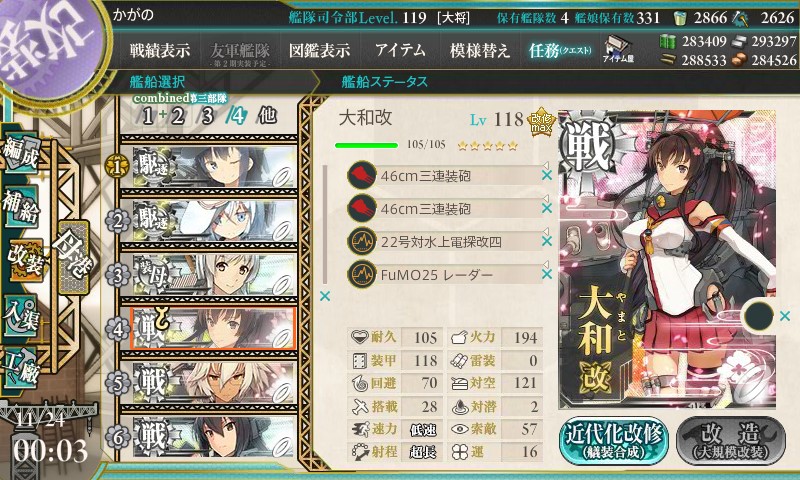Return to 母港 home port button
This screenshot has width=800, height=480.
pyautogui.click(x=74, y=258)
